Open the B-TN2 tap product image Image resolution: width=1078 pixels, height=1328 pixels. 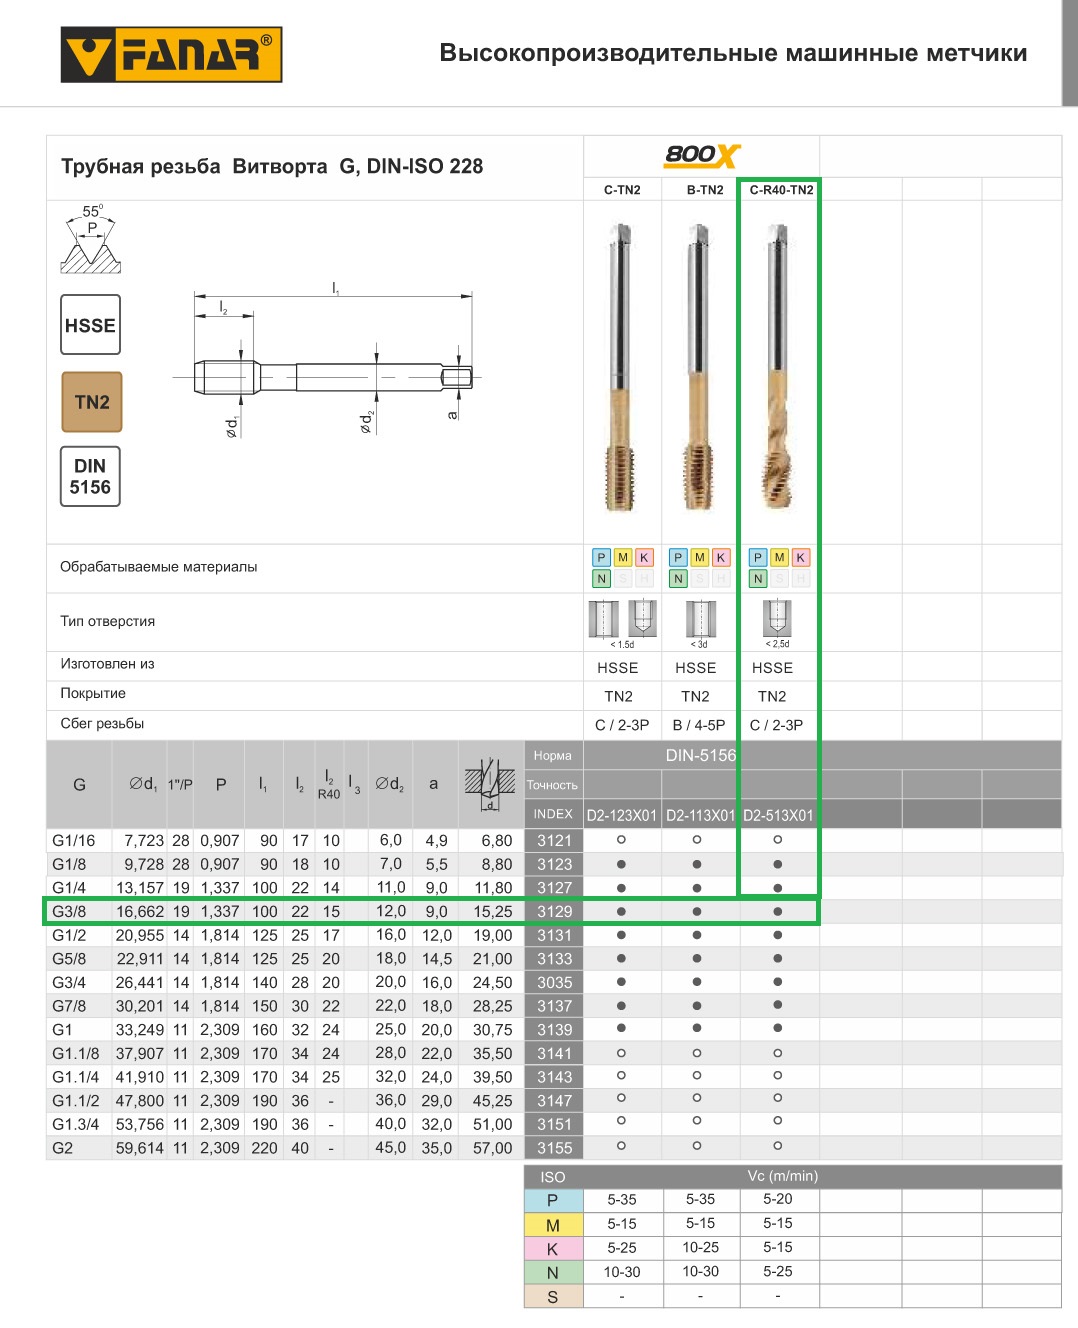coord(699,367)
